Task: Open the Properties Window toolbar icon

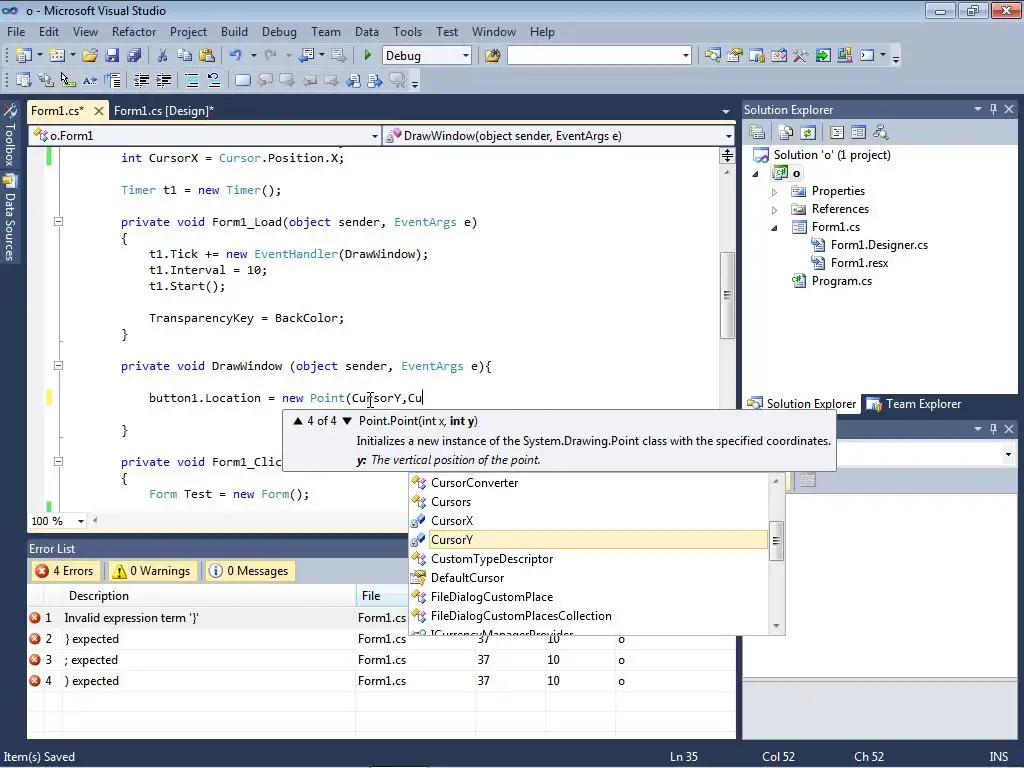Action: pyautogui.click(x=735, y=56)
